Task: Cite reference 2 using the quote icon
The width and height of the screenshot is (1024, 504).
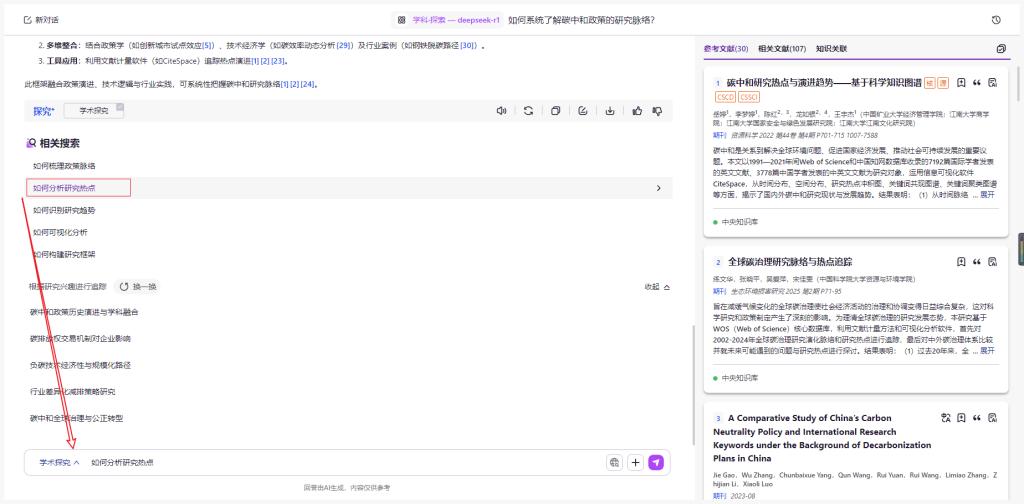Action: coord(977,262)
